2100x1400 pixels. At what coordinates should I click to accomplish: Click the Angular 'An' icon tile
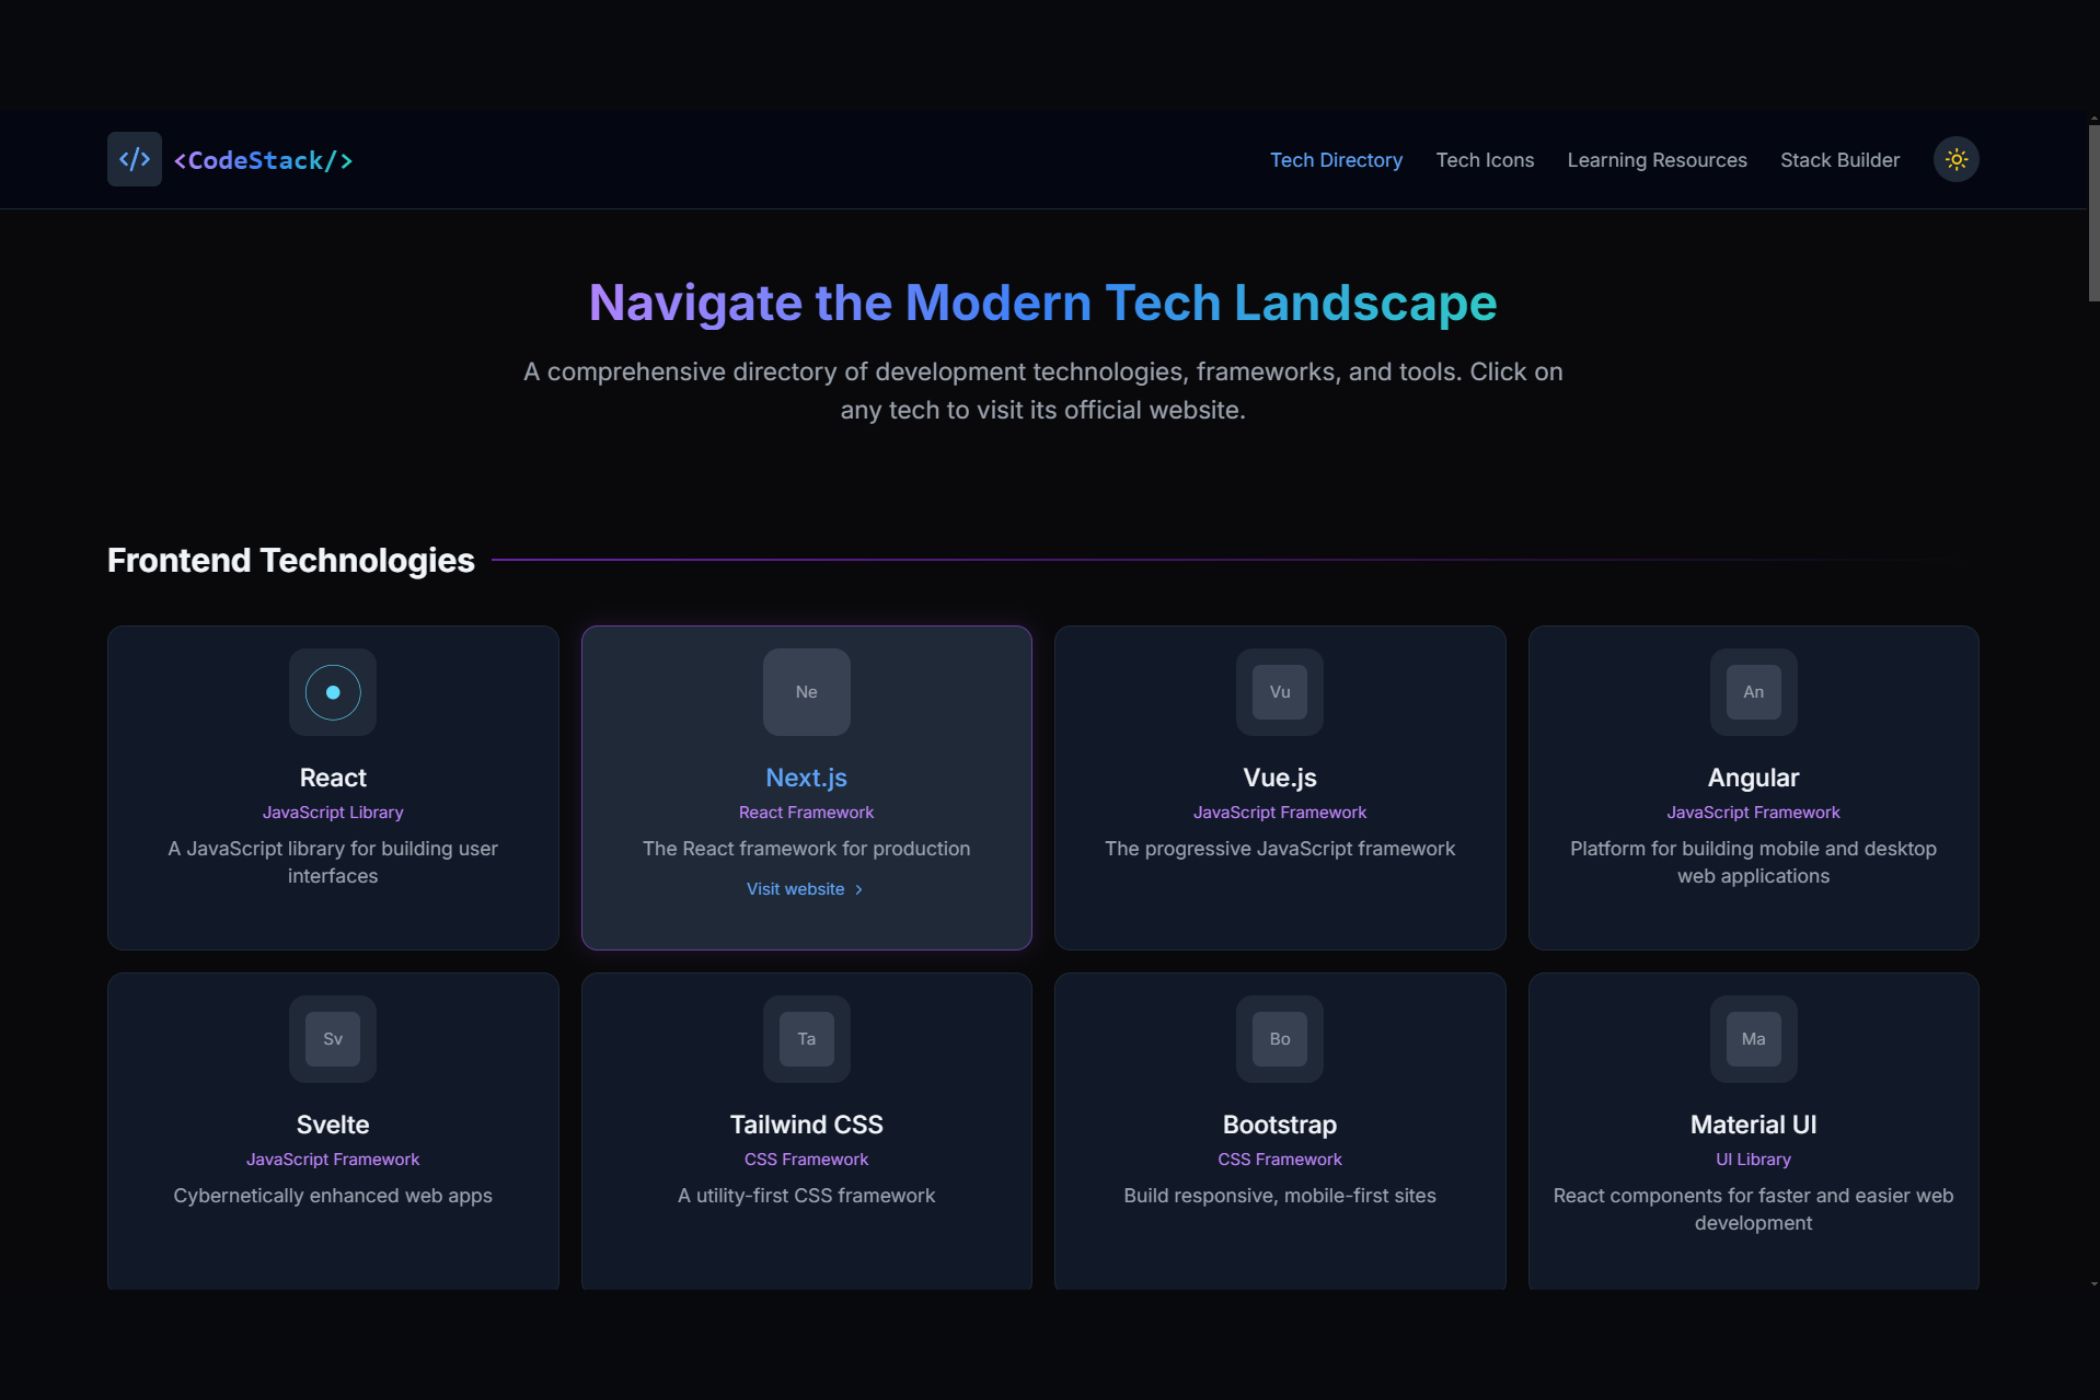[x=1752, y=692]
